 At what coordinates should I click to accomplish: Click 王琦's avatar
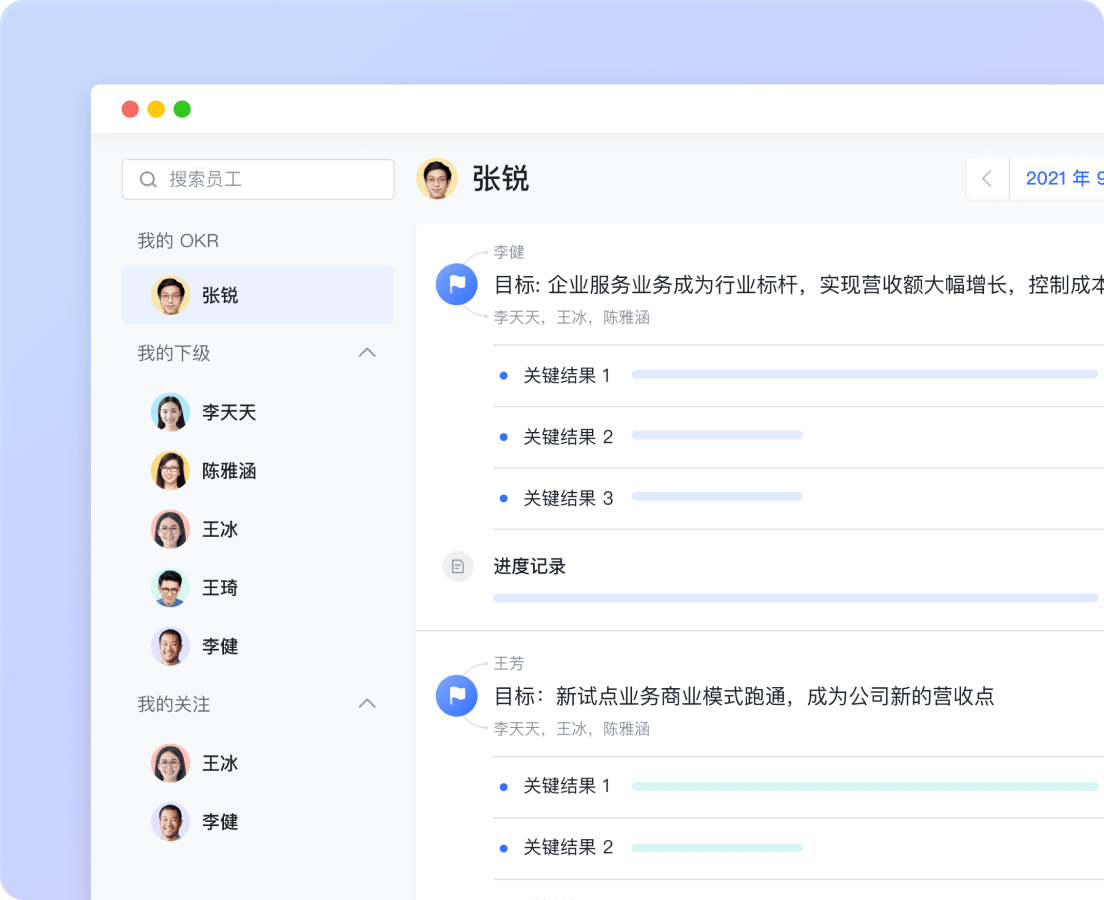170,587
